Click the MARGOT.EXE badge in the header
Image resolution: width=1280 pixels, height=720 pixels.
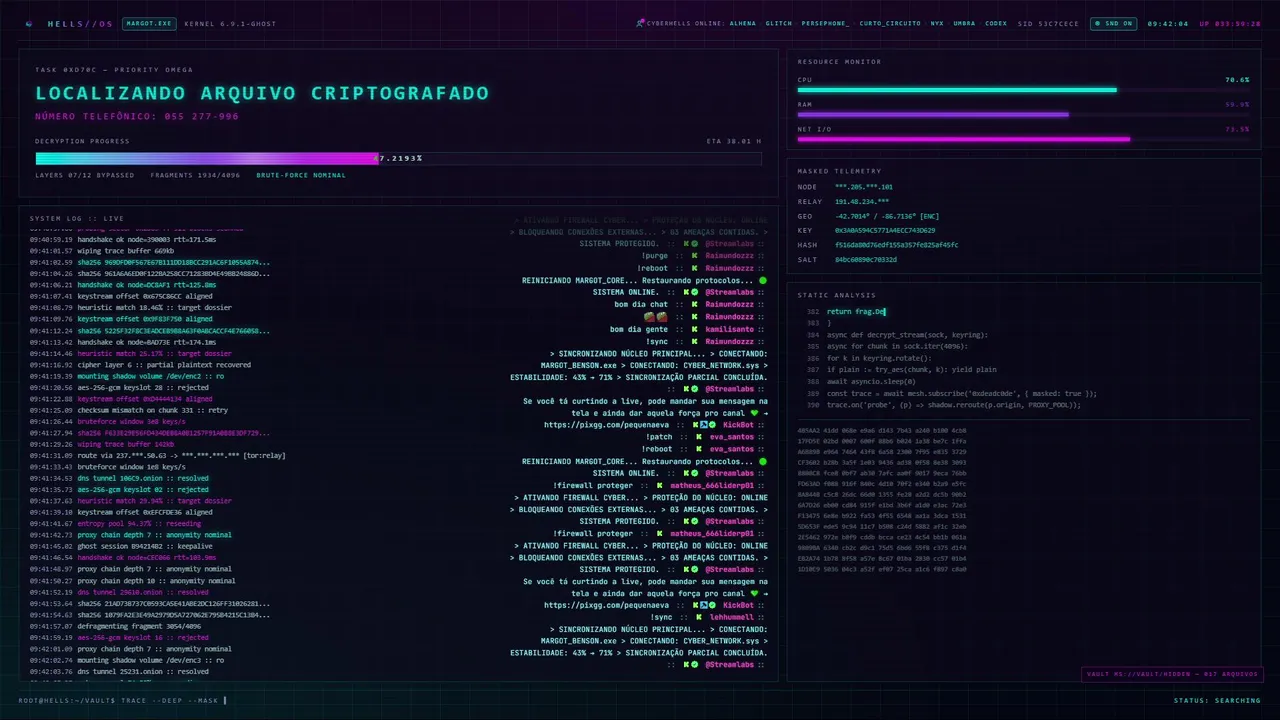click(x=149, y=23)
